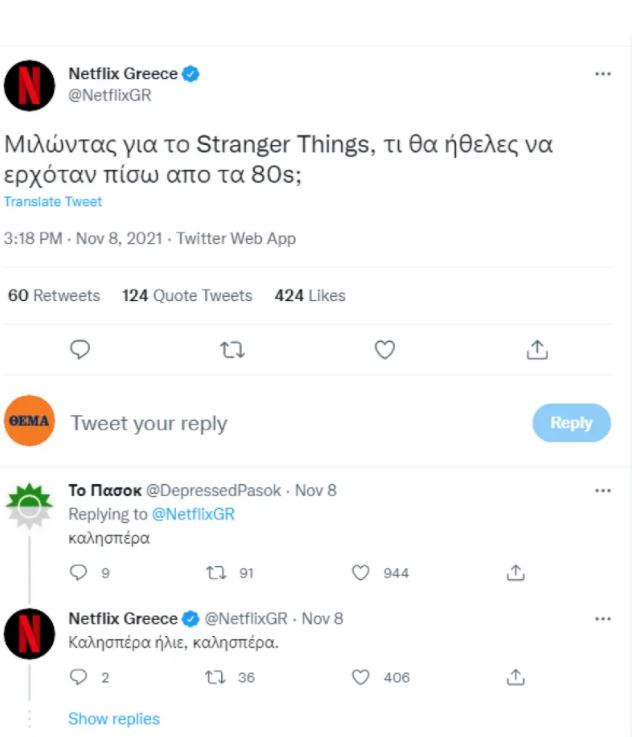Reply to the Το Πασοκ comment

click(x=79, y=573)
